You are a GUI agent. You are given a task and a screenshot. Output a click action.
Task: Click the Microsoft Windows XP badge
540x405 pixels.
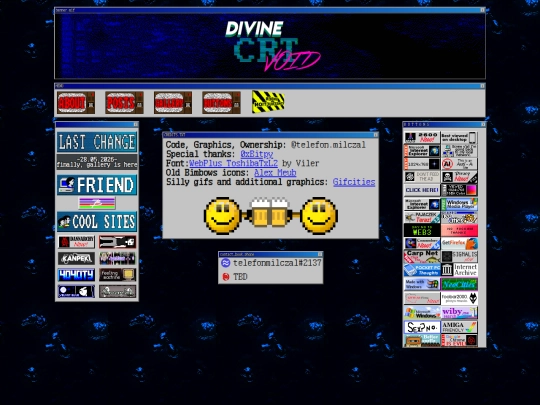pos(422,313)
